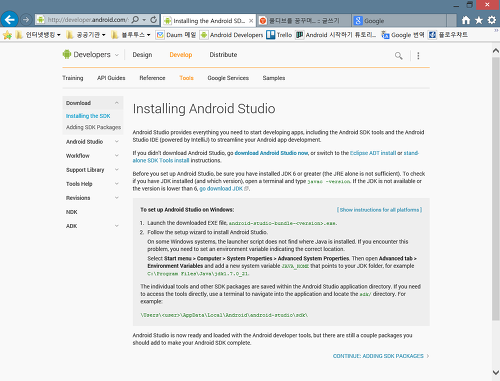Click the vertical scrollbar thumb
Image resolution: width=500 pixels, height=381 pixels.
pyautogui.click(x=496, y=189)
